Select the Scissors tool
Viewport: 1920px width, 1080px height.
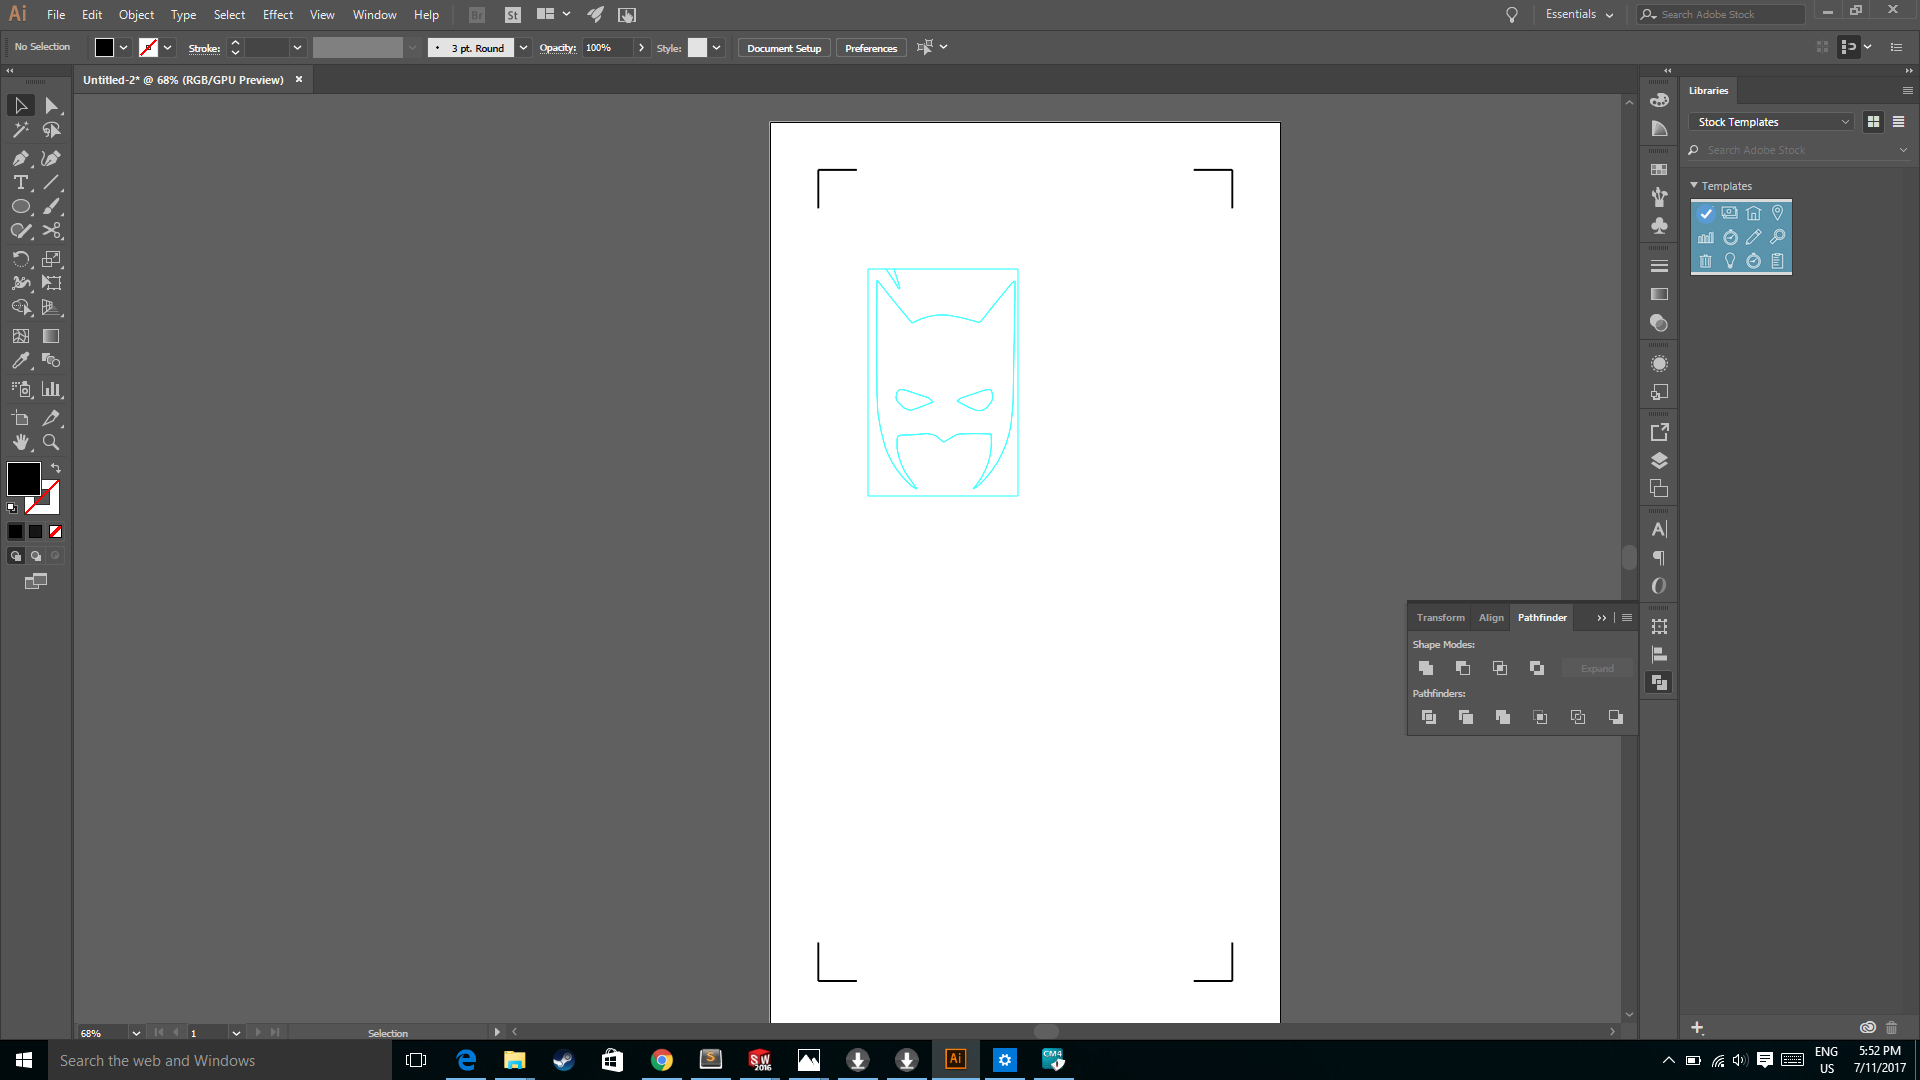tap(52, 231)
